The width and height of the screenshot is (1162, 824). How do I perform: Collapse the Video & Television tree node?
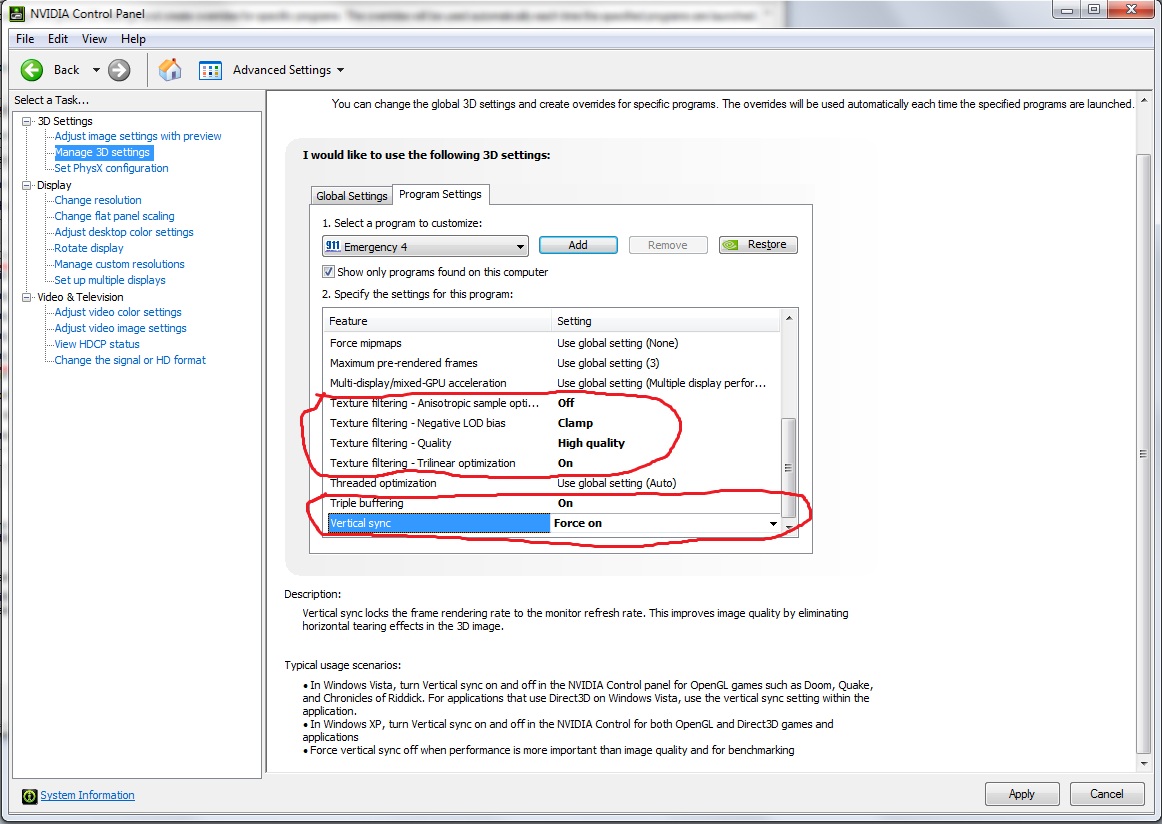pos(27,297)
